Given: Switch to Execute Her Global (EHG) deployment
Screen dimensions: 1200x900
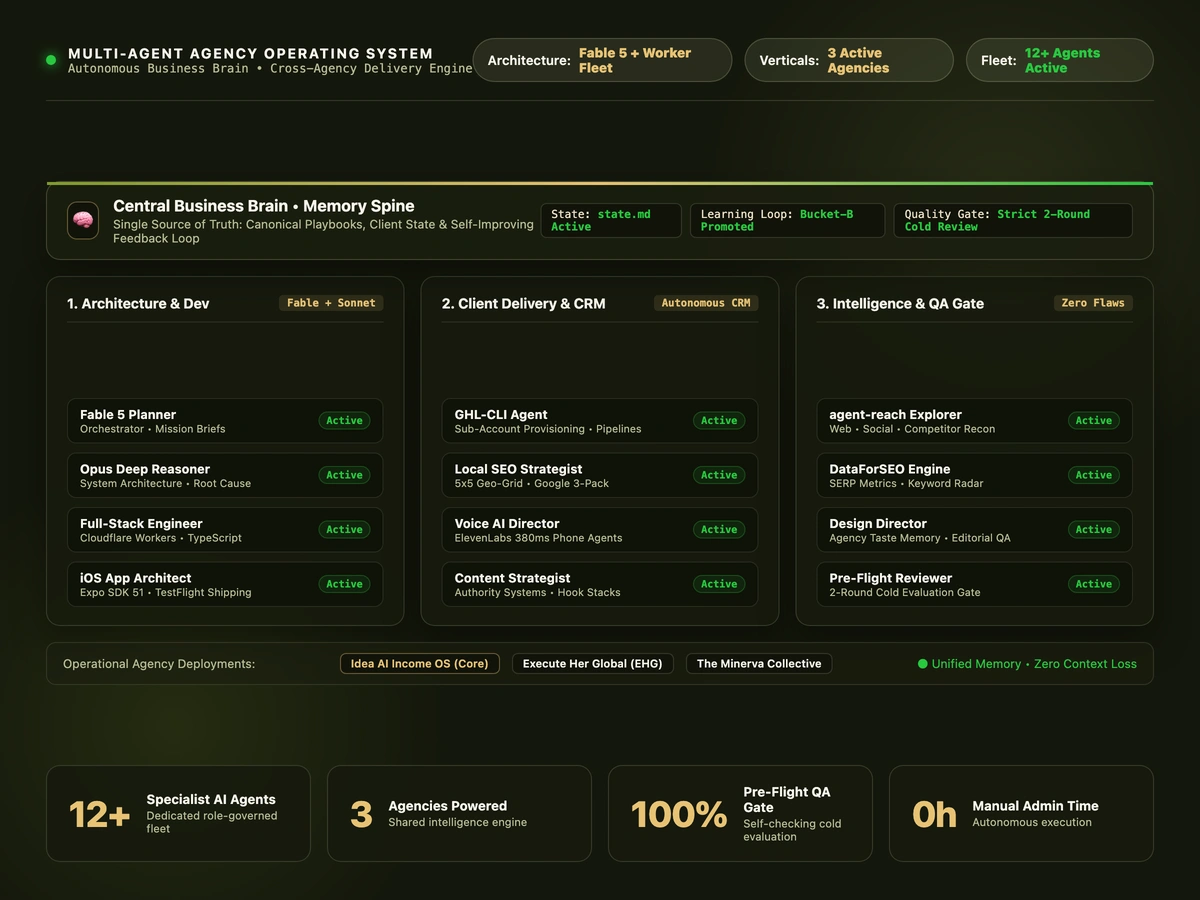Looking at the screenshot, I should [593, 664].
